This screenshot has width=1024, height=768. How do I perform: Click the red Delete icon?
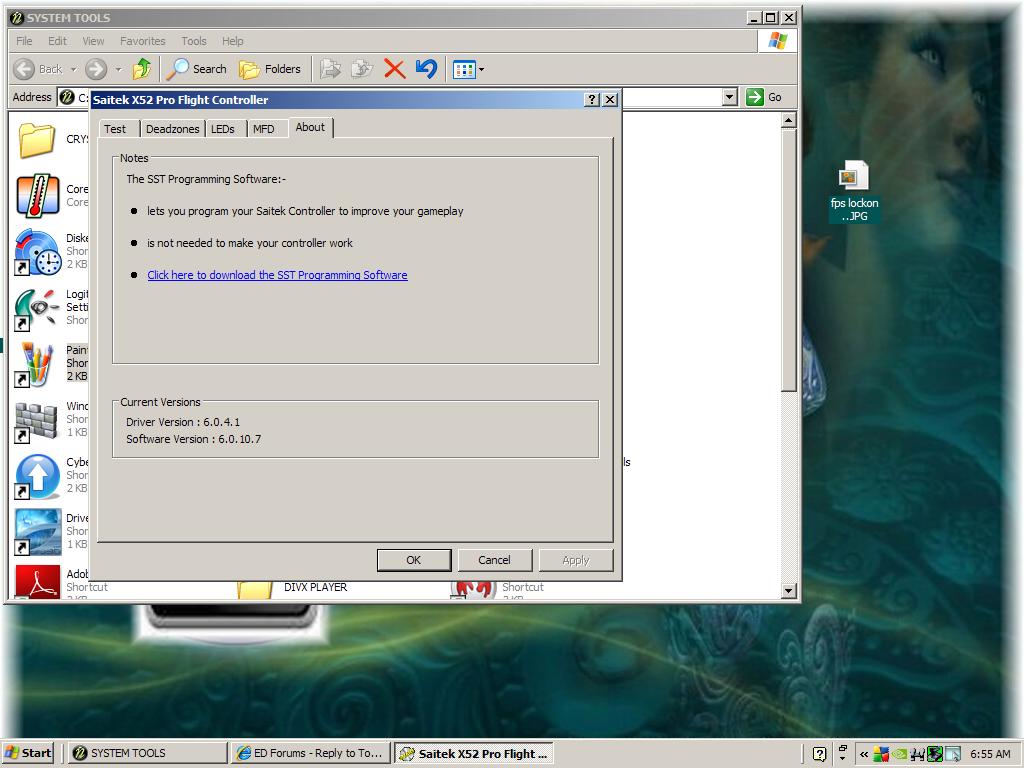pyautogui.click(x=394, y=69)
